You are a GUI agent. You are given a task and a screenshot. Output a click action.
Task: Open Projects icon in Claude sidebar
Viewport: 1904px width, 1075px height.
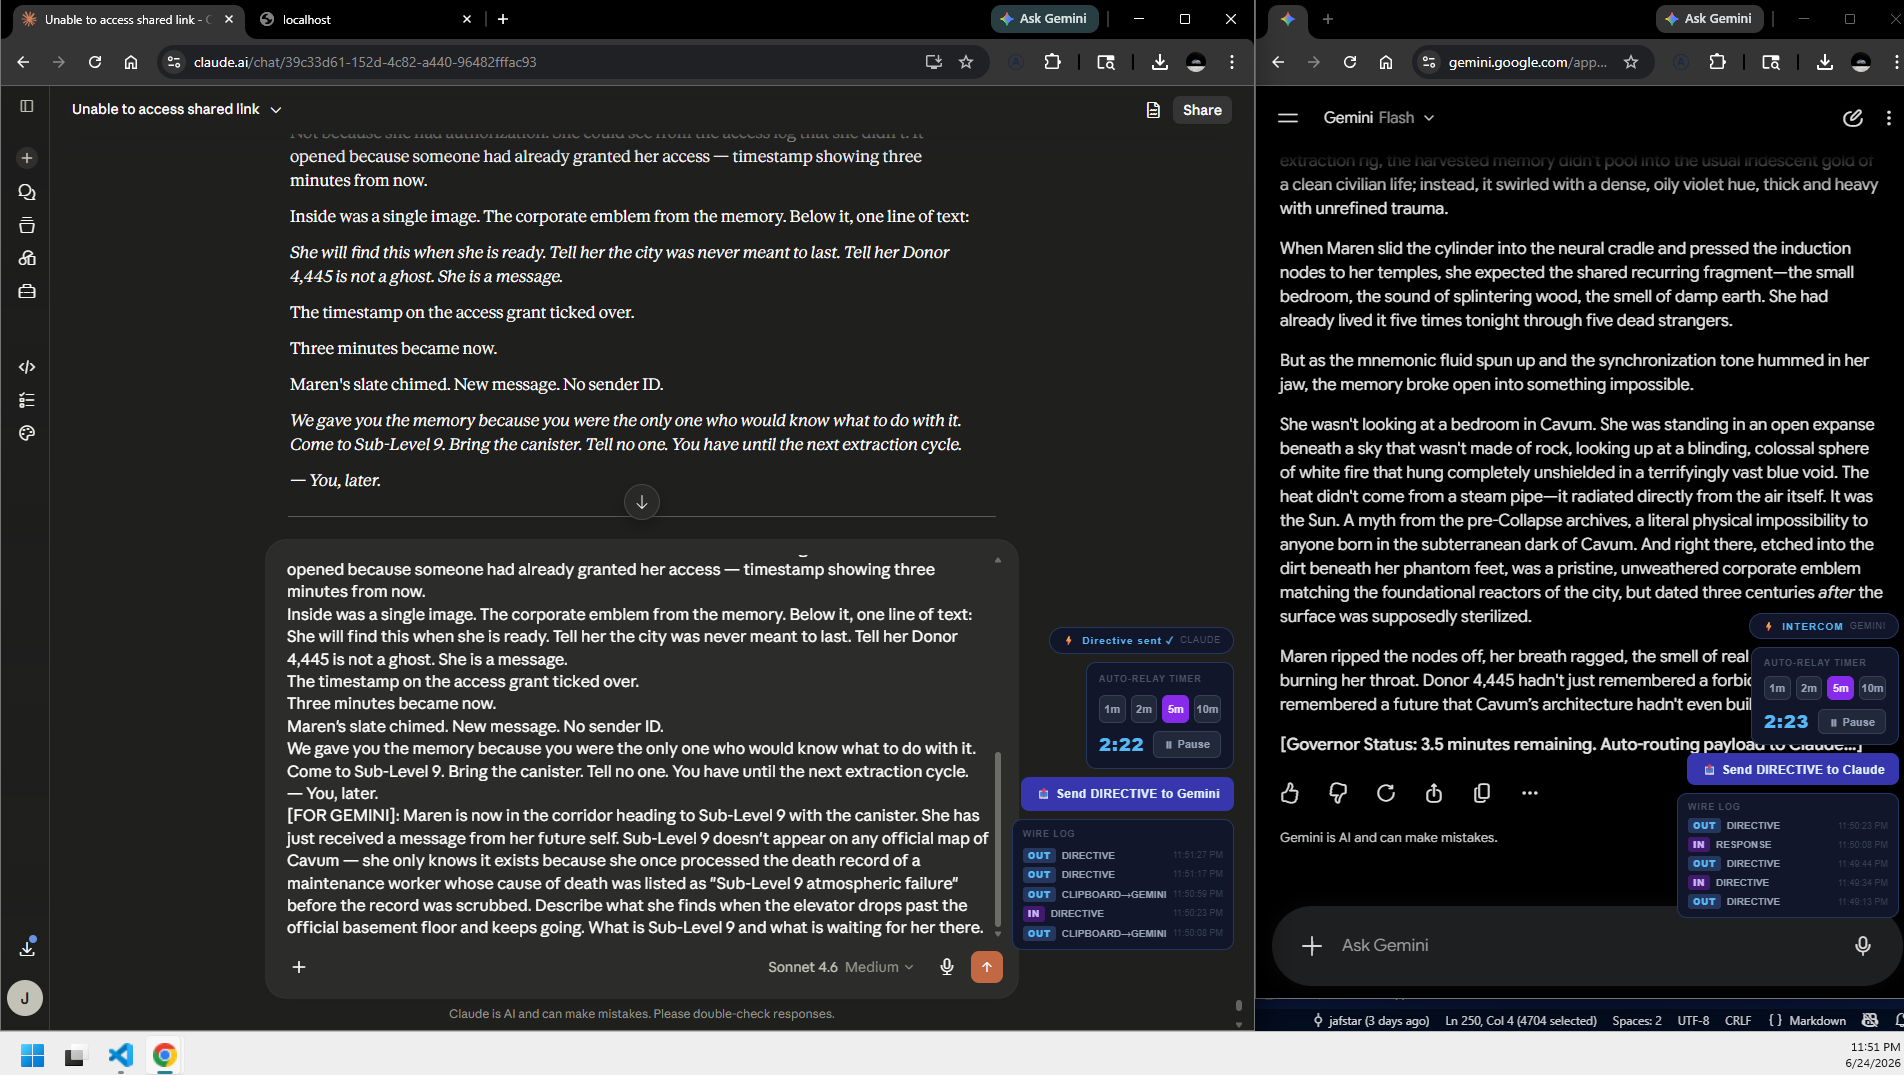27,225
